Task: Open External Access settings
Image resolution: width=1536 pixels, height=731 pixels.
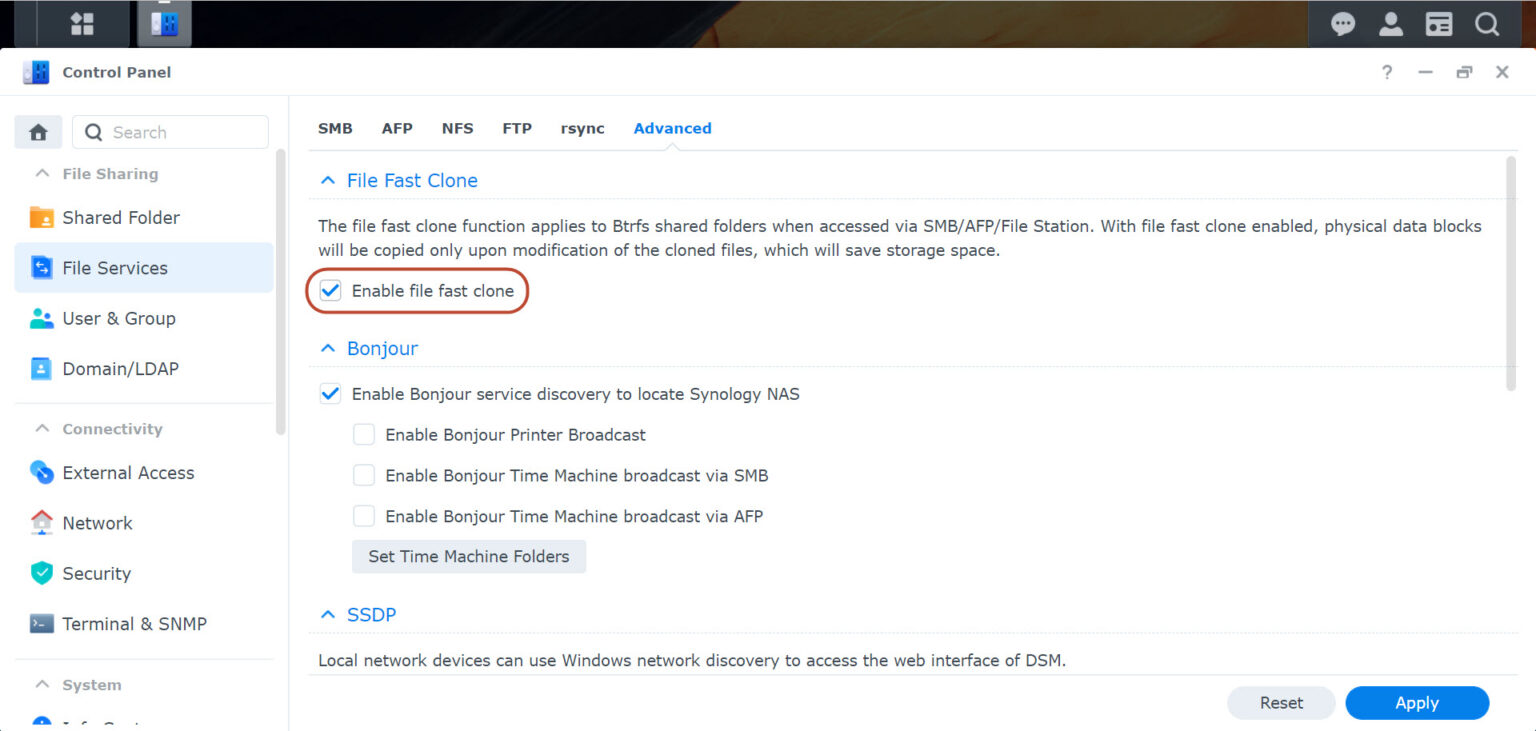Action: (41, 472)
